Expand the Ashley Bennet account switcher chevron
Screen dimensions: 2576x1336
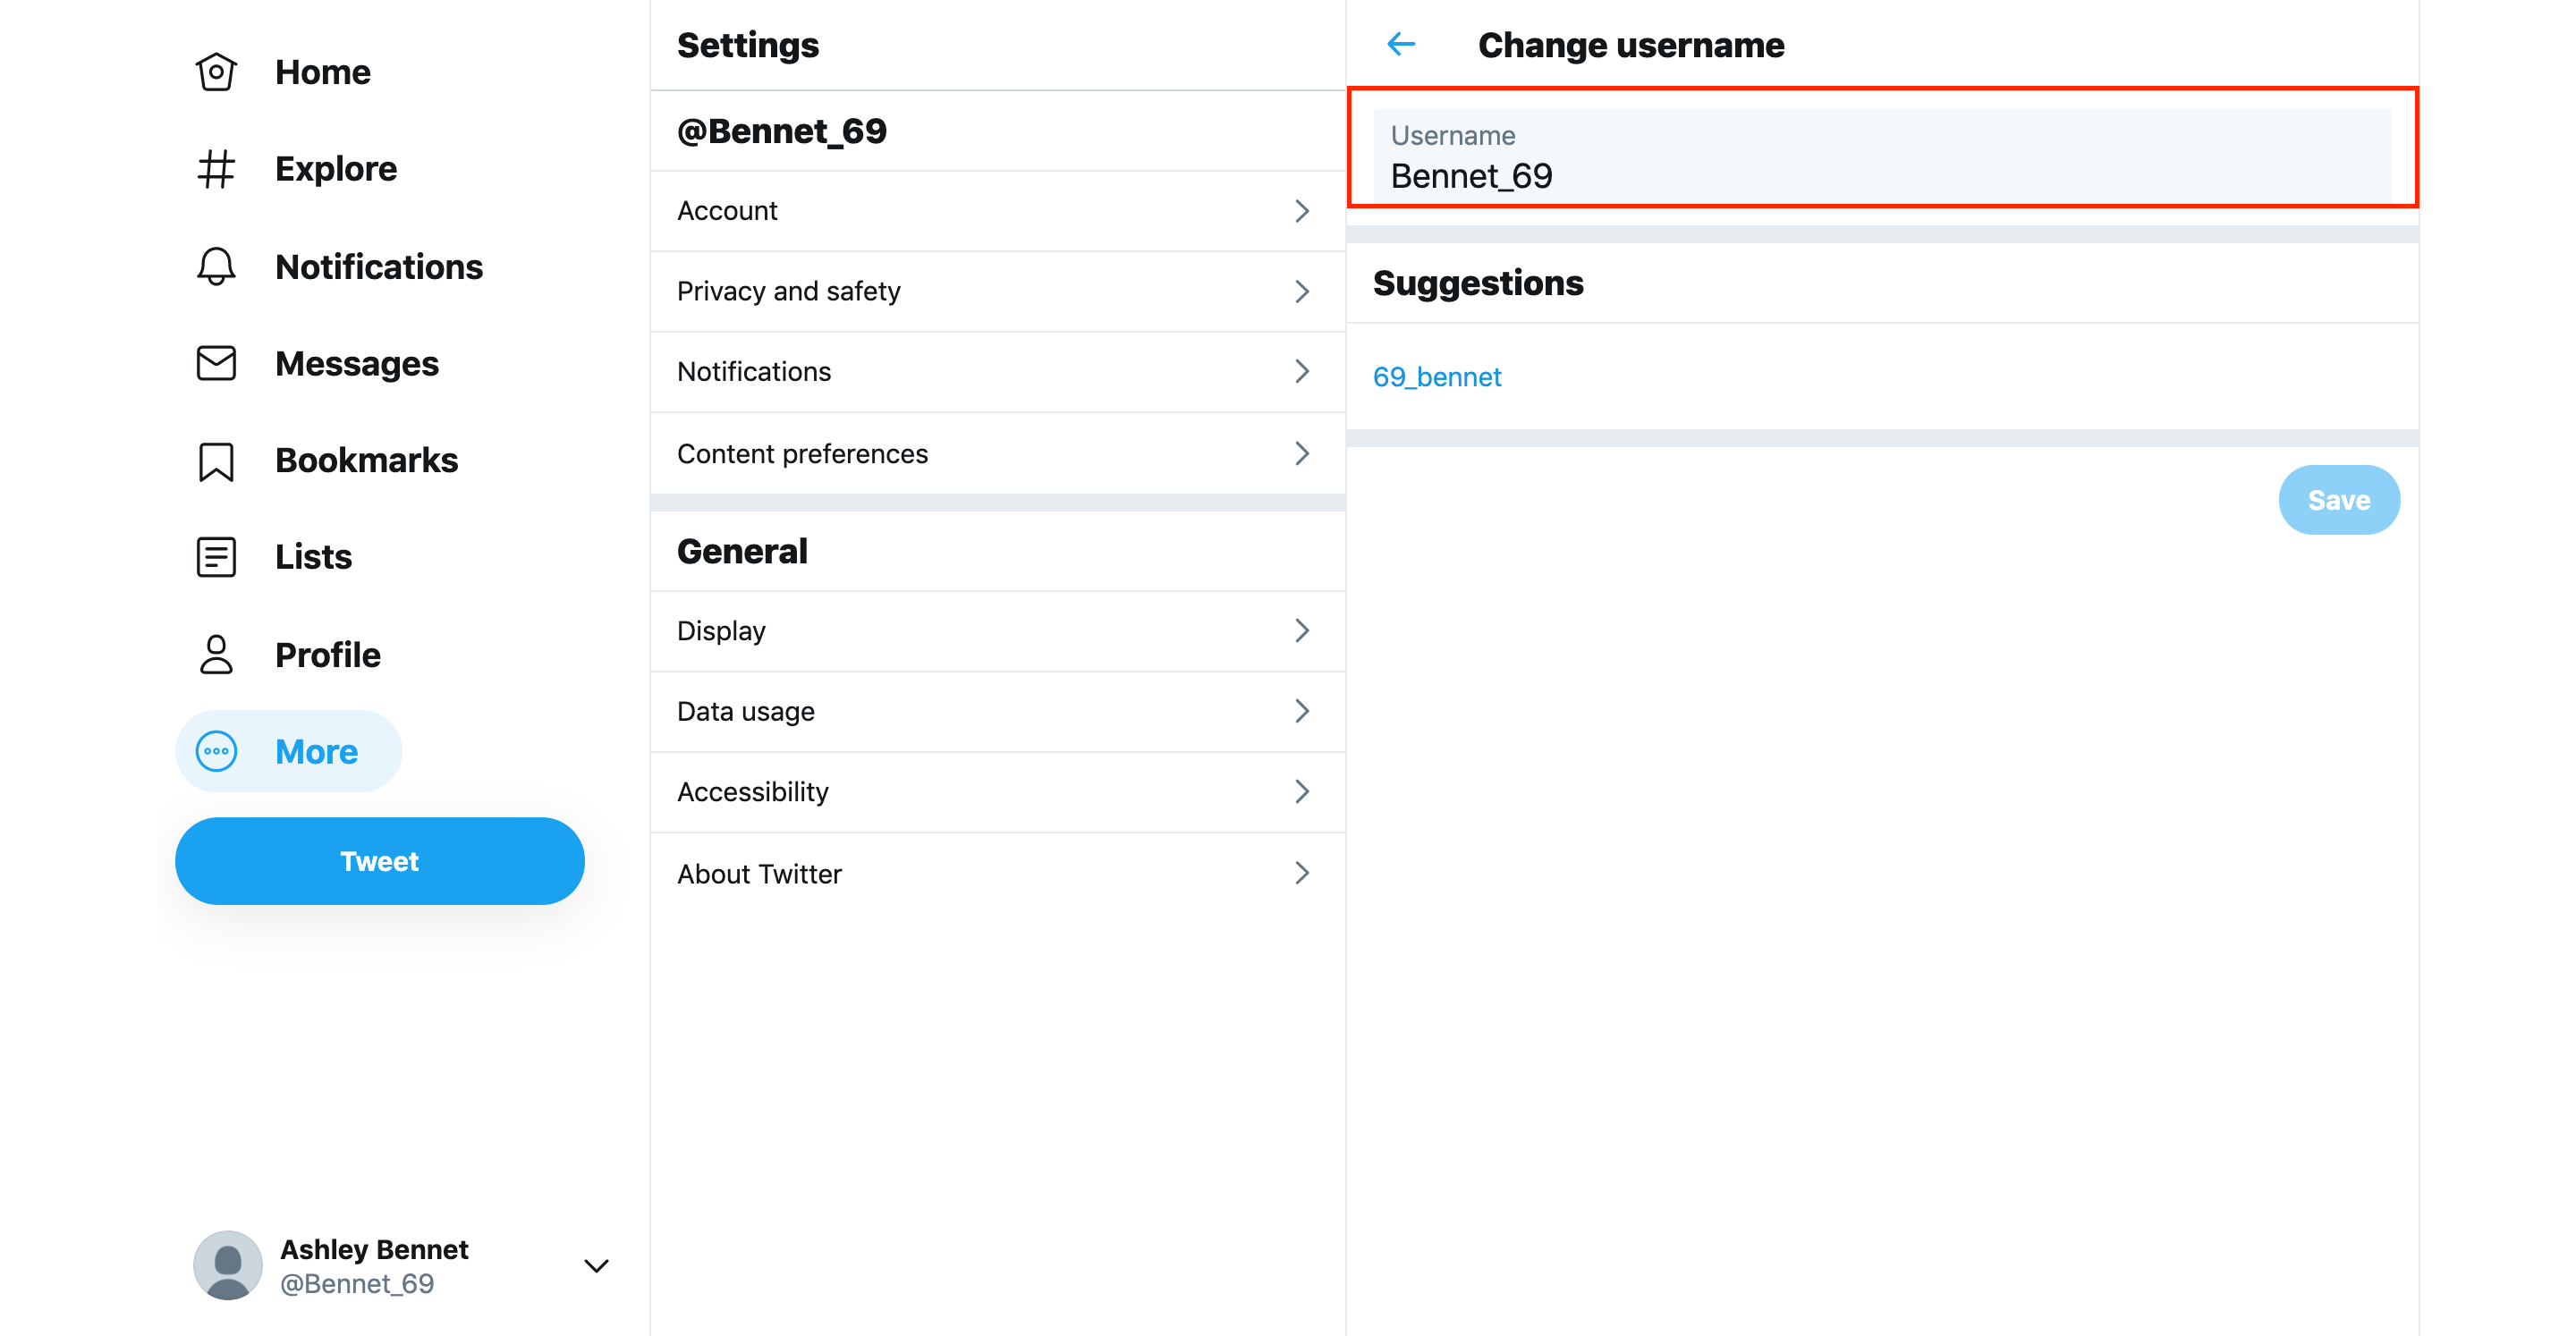click(x=596, y=1266)
